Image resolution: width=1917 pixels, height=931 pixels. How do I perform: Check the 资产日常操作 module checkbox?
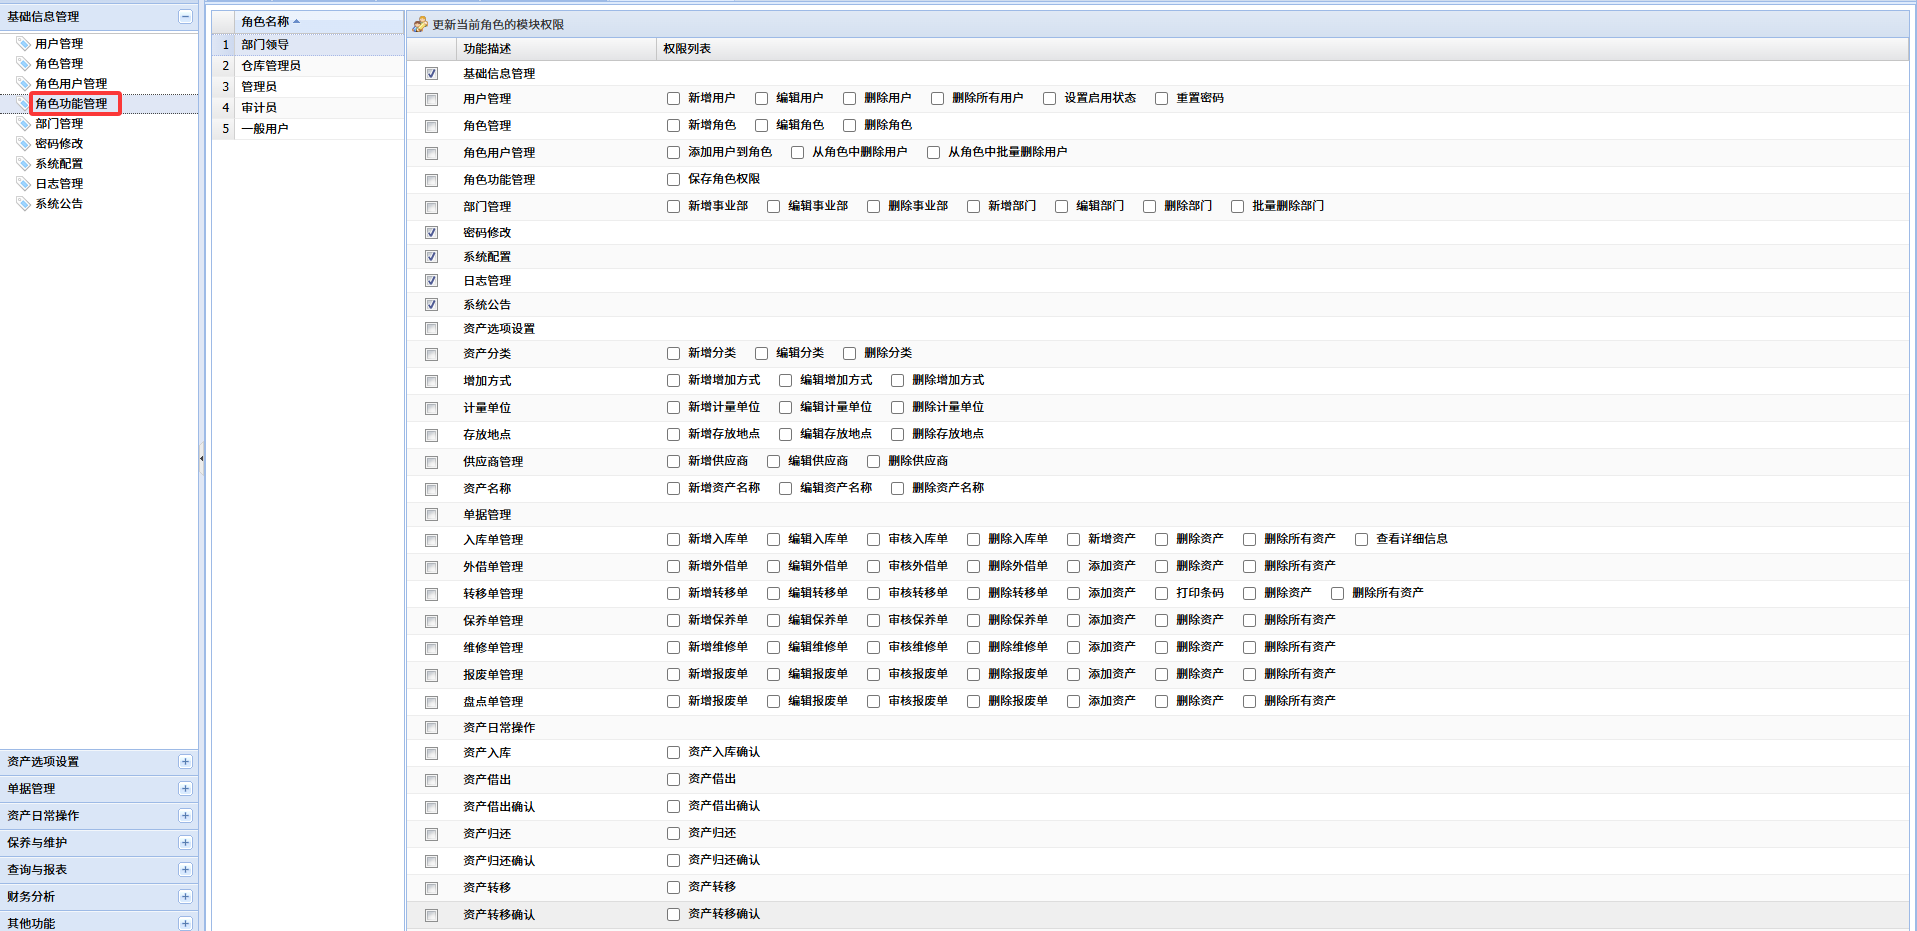pos(431,728)
